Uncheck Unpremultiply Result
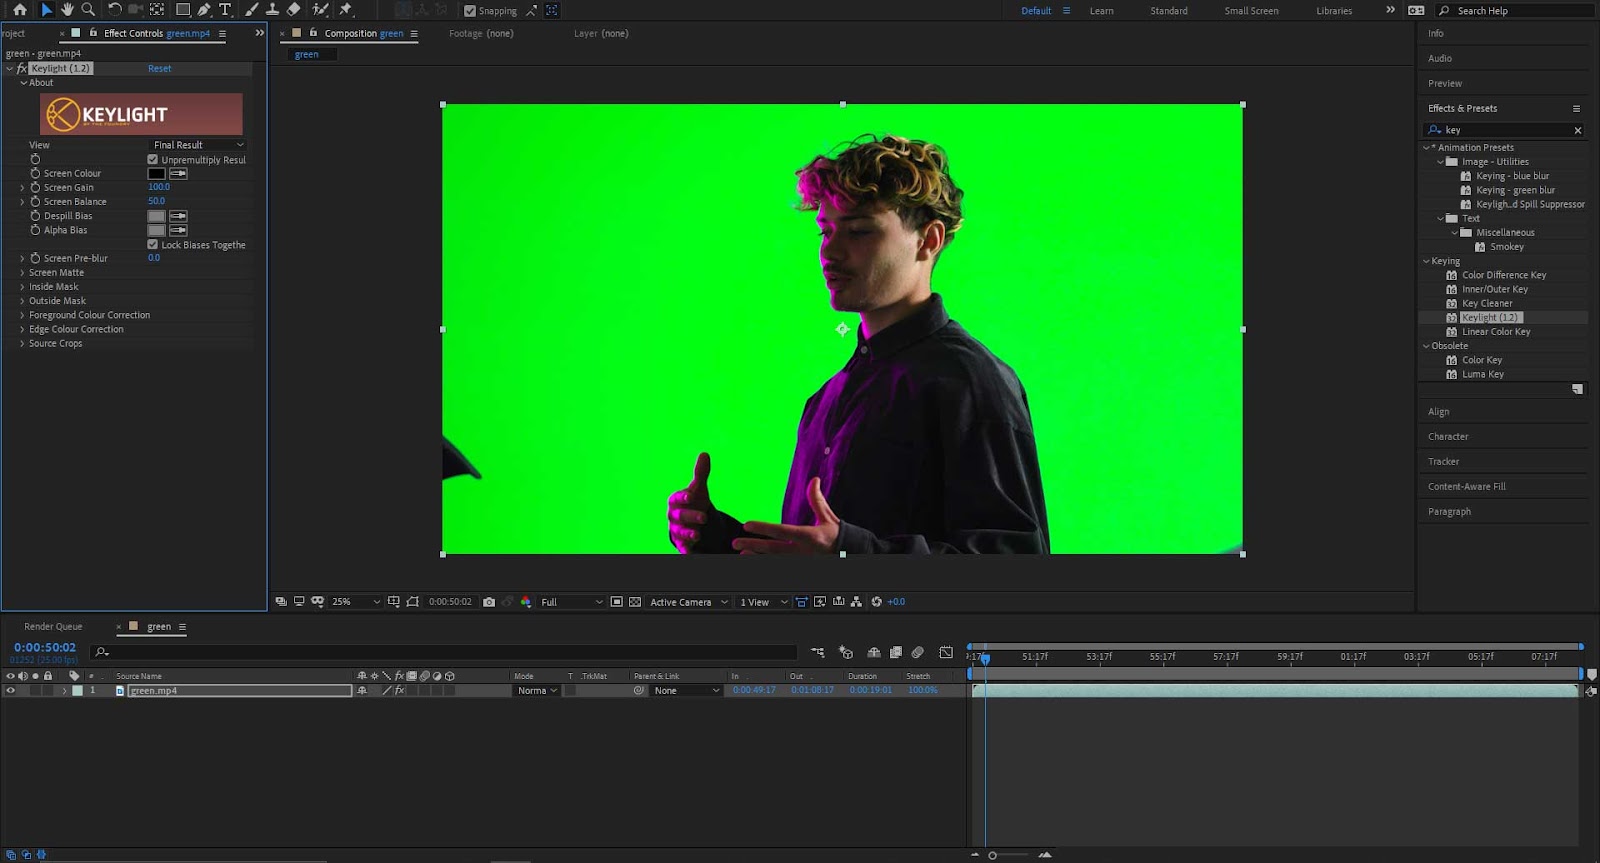Viewport: 1600px width, 863px height. (153, 160)
